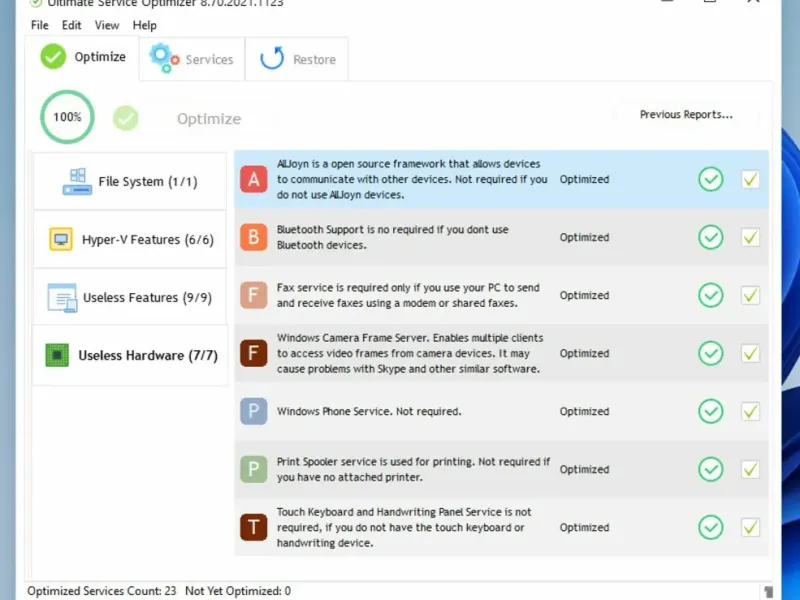The height and width of the screenshot is (600, 800).
Task: Open the Help menu
Action: click(x=144, y=25)
